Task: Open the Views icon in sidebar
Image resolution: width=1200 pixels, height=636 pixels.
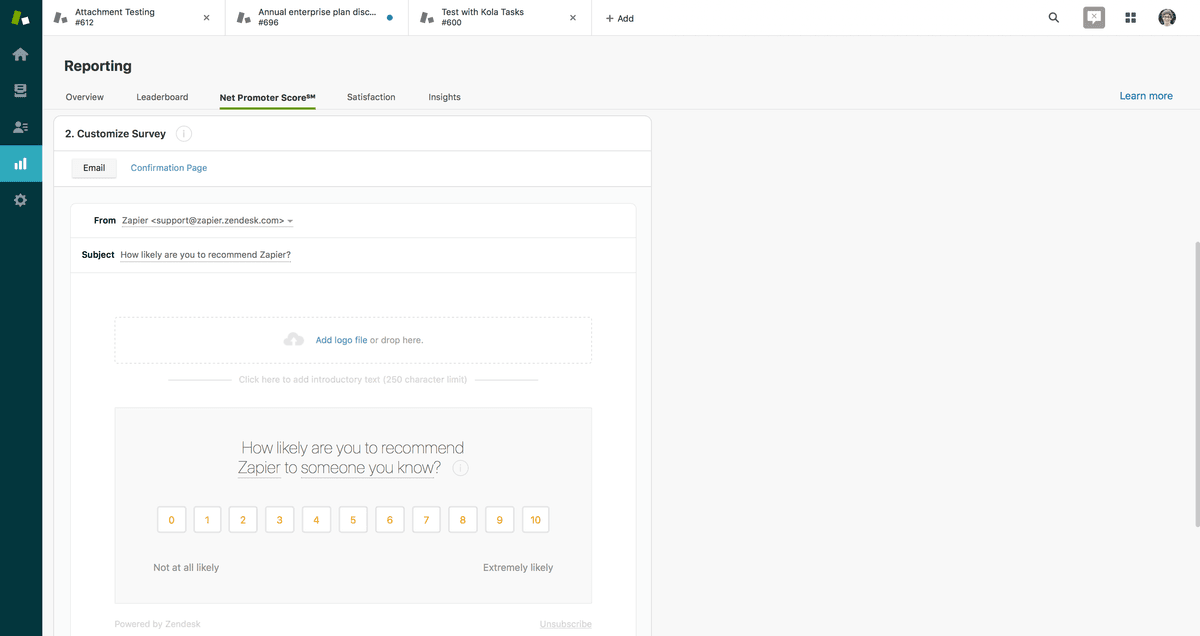Action: pyautogui.click(x=20, y=91)
